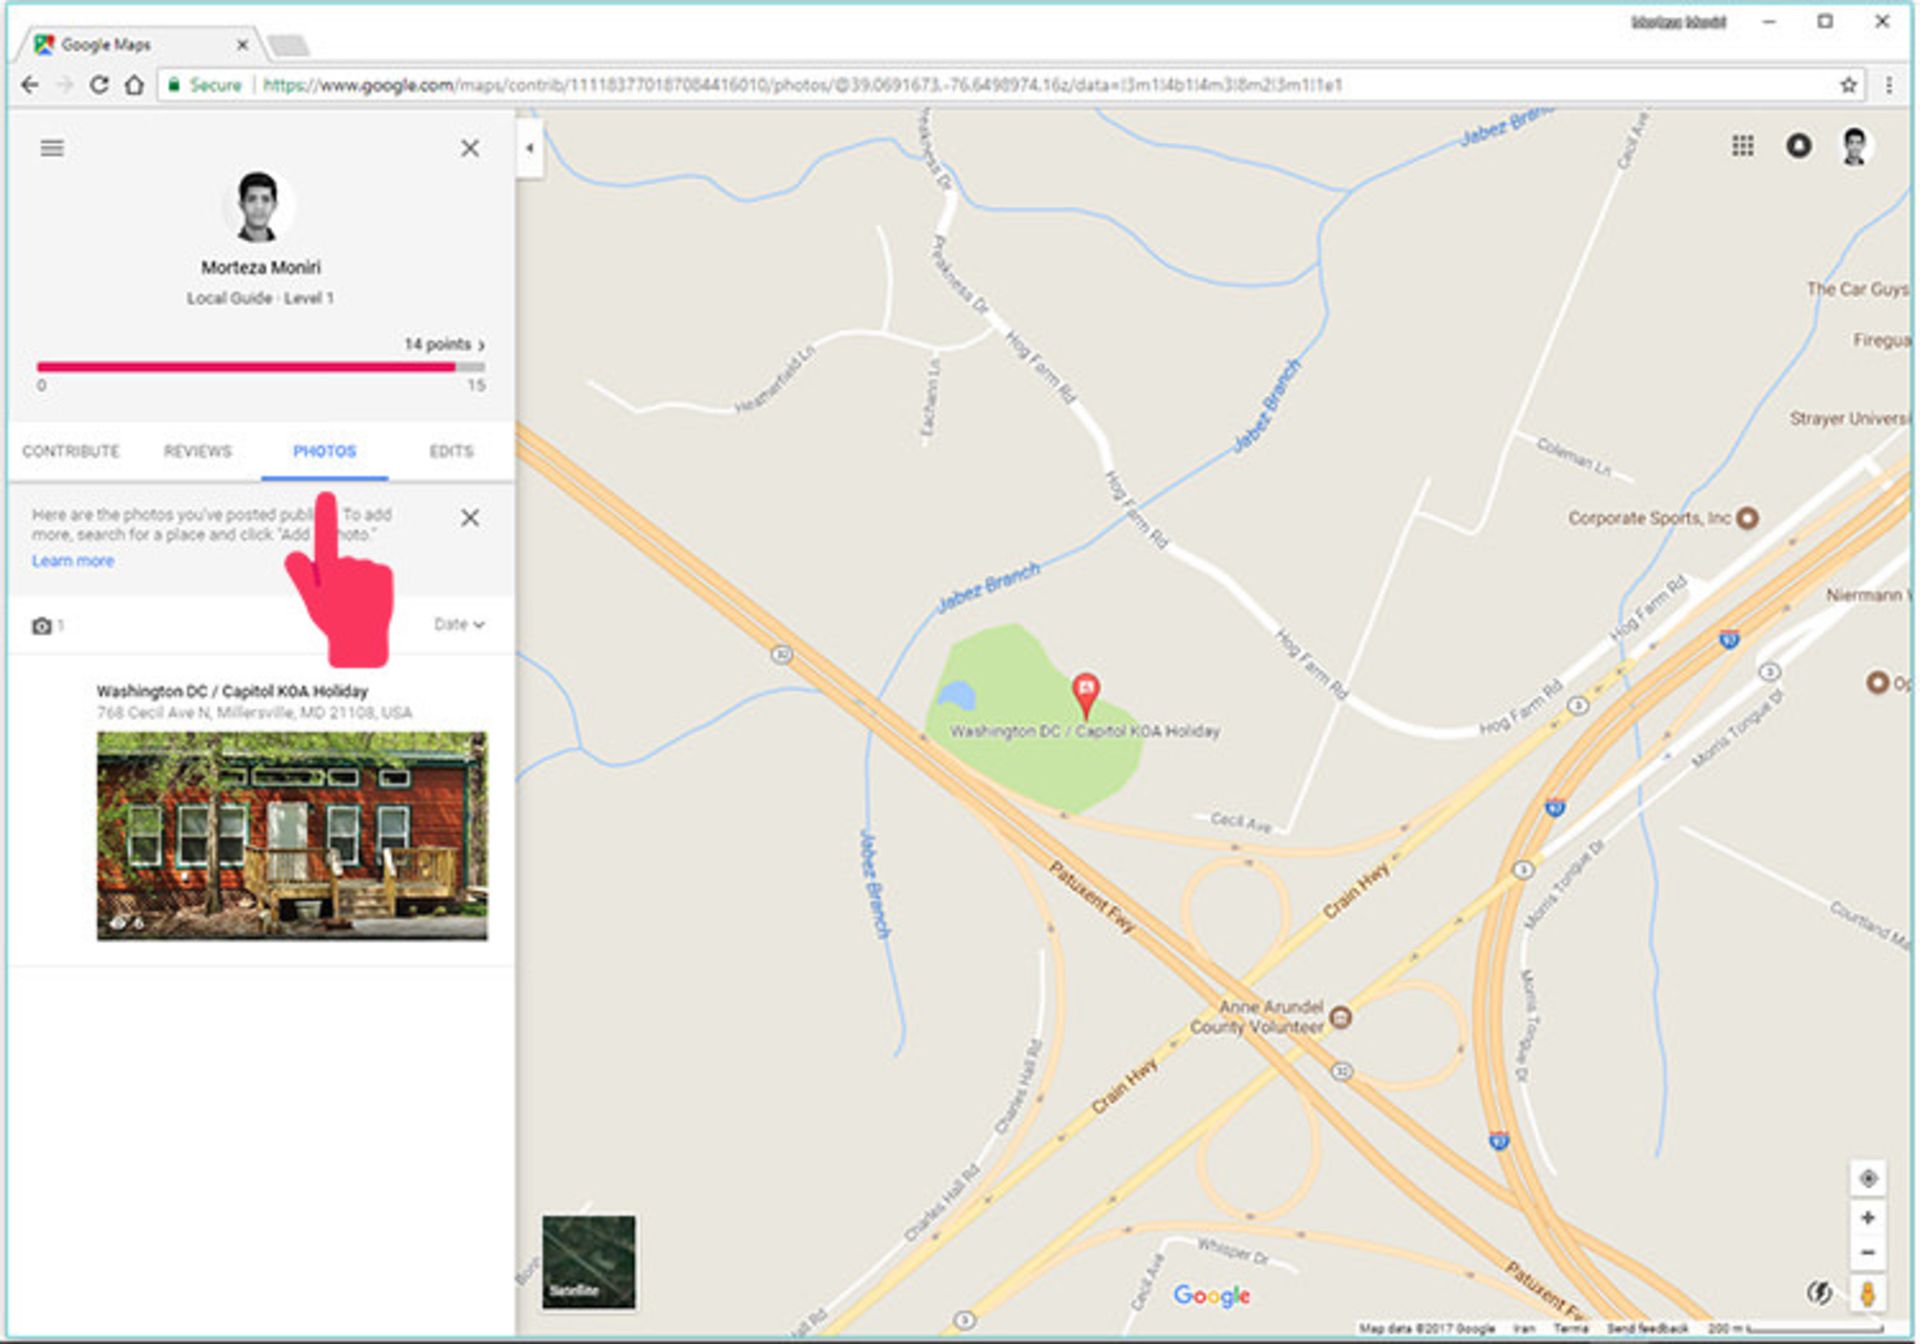Click Washington DC / Capitol KOA Holiday title

tap(232, 691)
